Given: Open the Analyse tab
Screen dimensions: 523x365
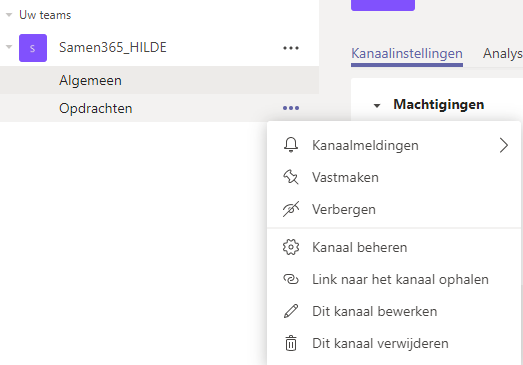Looking at the screenshot, I should pos(503,53).
